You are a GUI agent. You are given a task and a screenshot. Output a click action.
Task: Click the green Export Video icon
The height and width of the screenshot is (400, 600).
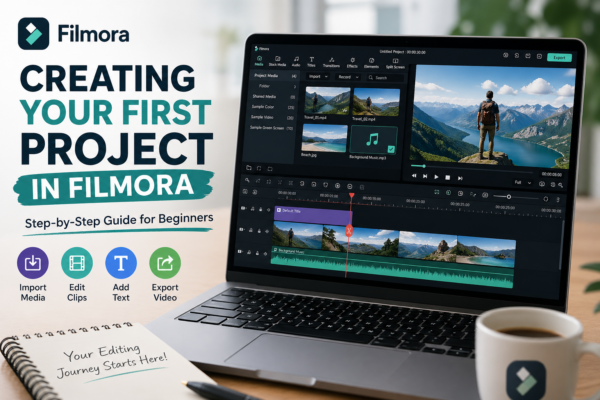(x=165, y=263)
